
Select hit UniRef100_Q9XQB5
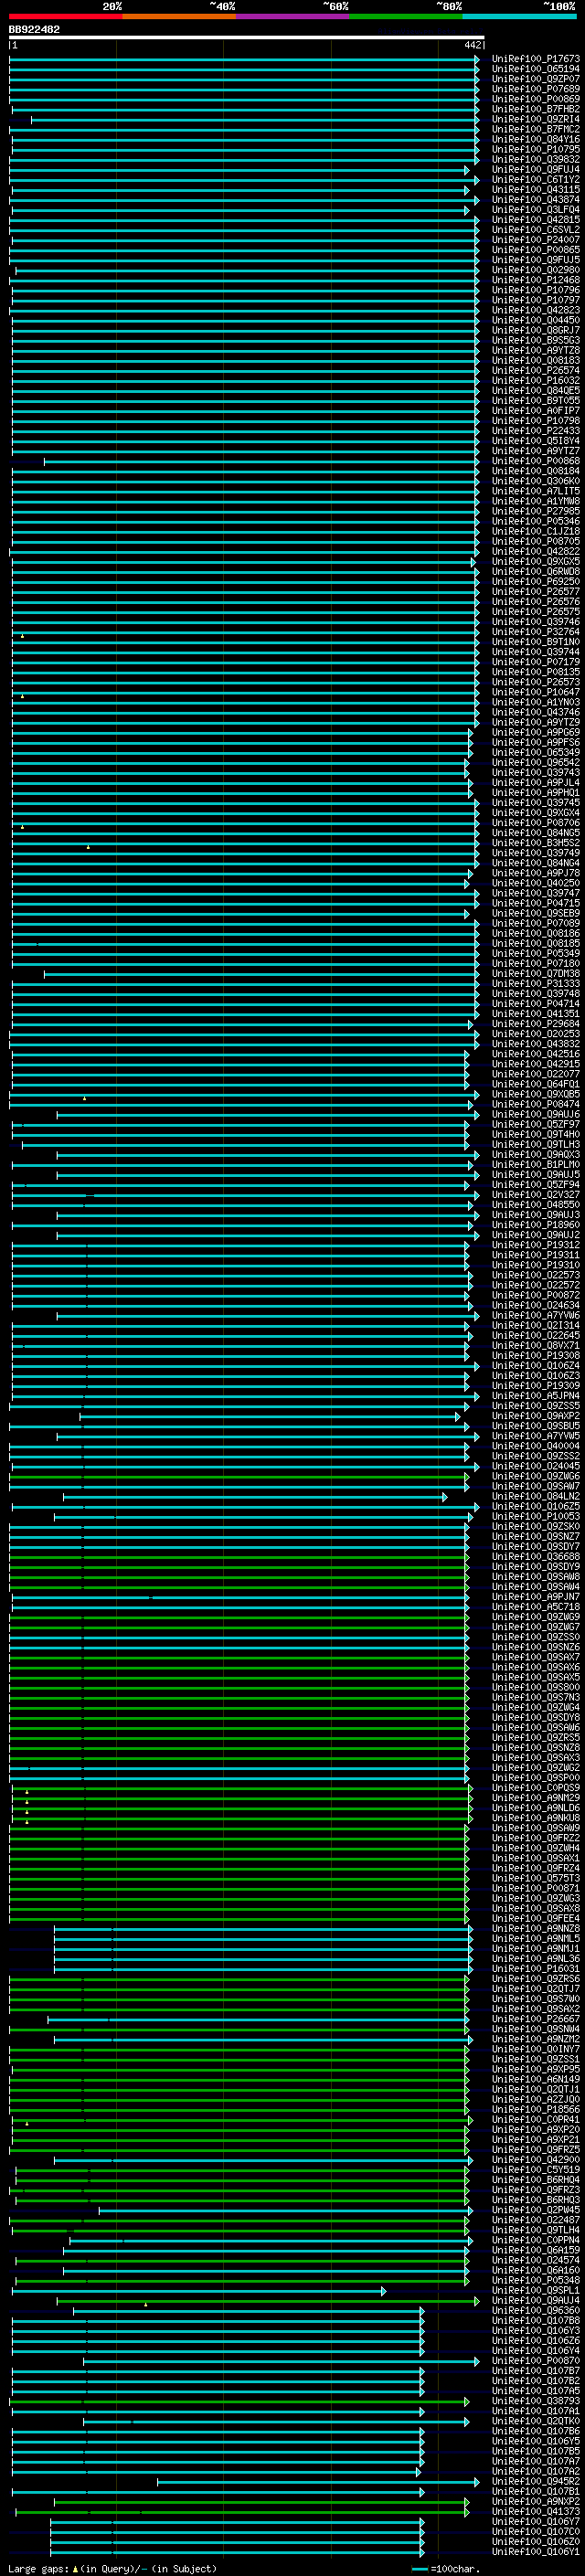(536, 1094)
